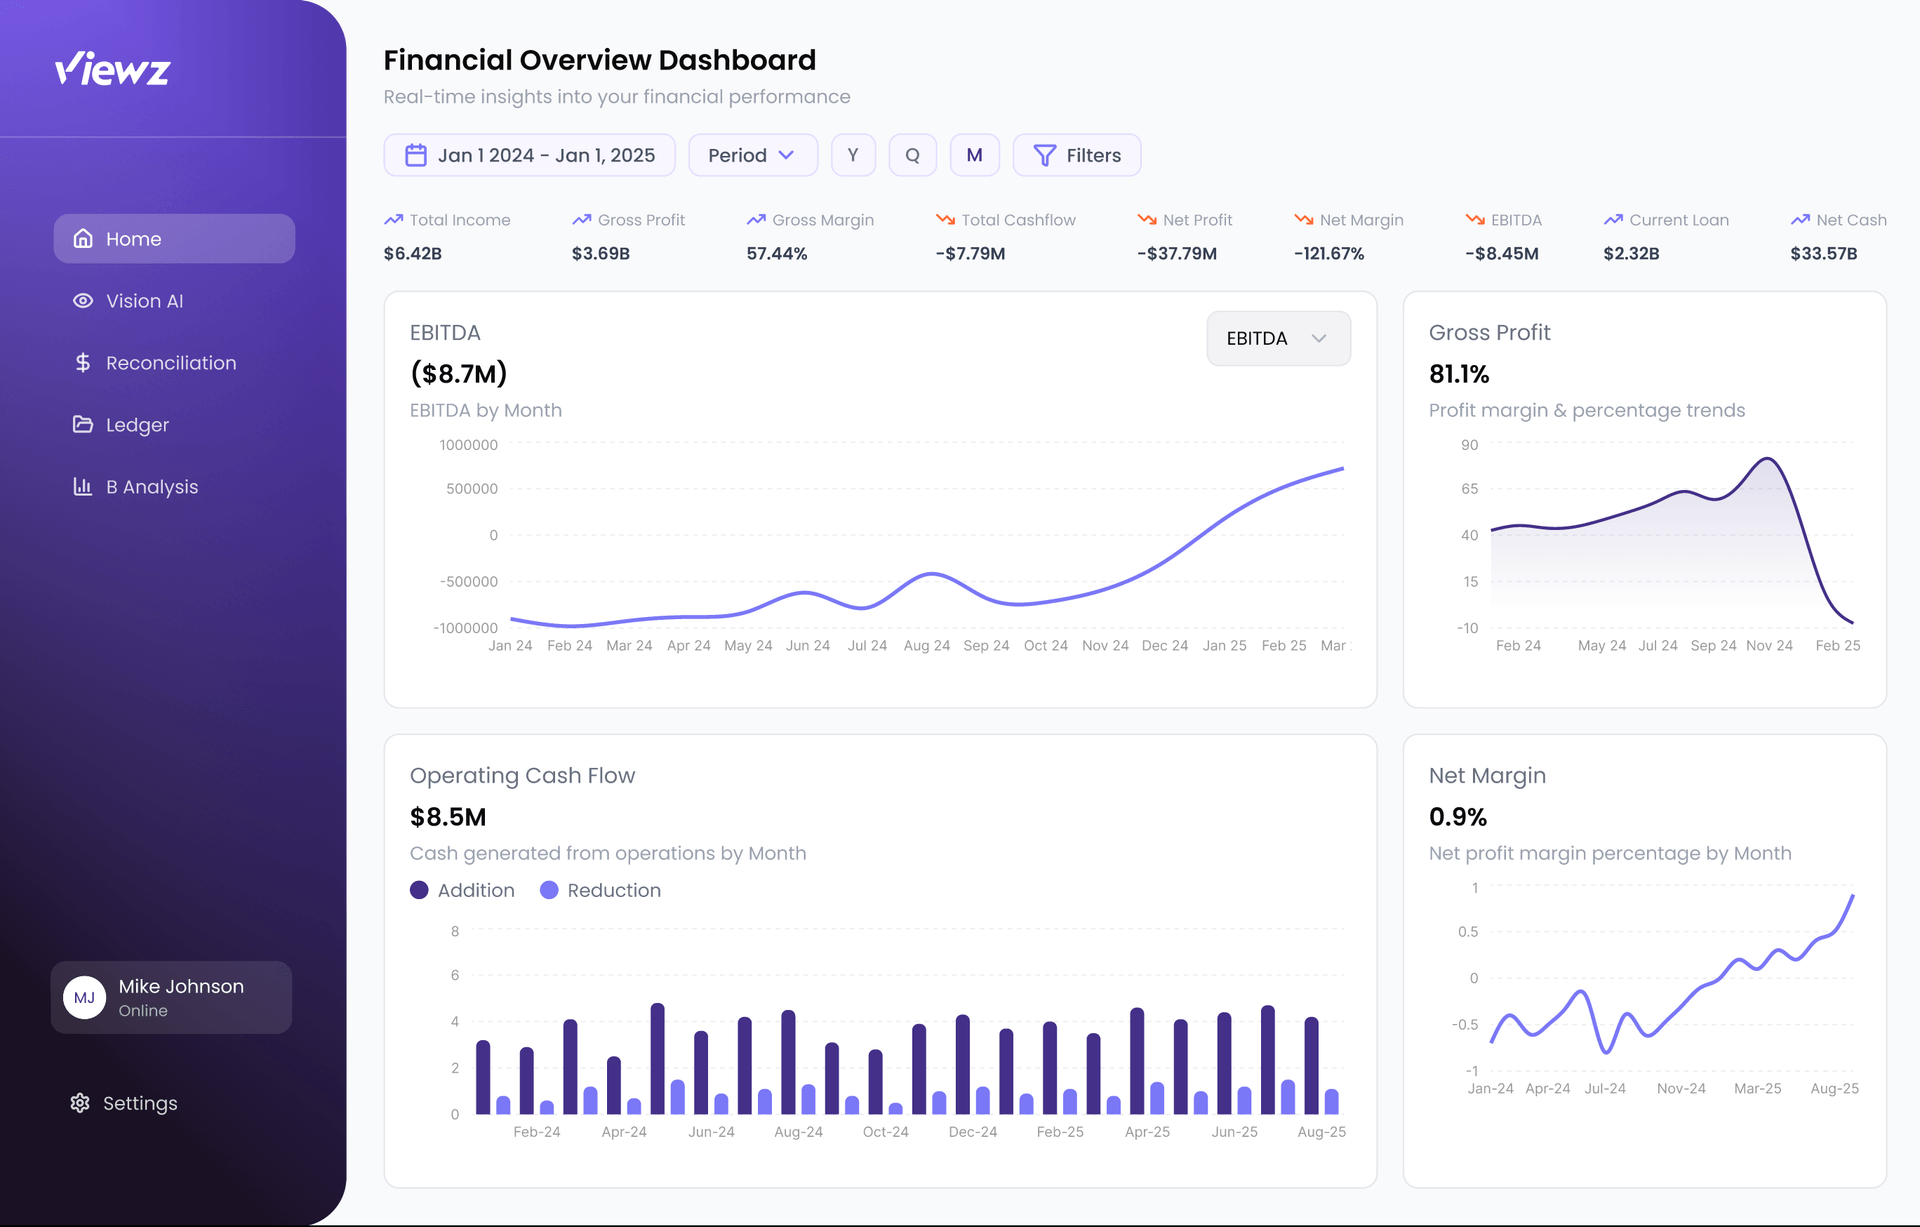The width and height of the screenshot is (1920, 1227).
Task: Select the Vision AI eye icon
Action: tap(84, 300)
